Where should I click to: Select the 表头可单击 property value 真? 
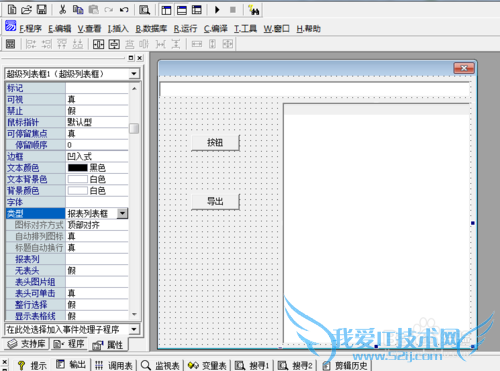tap(97, 293)
